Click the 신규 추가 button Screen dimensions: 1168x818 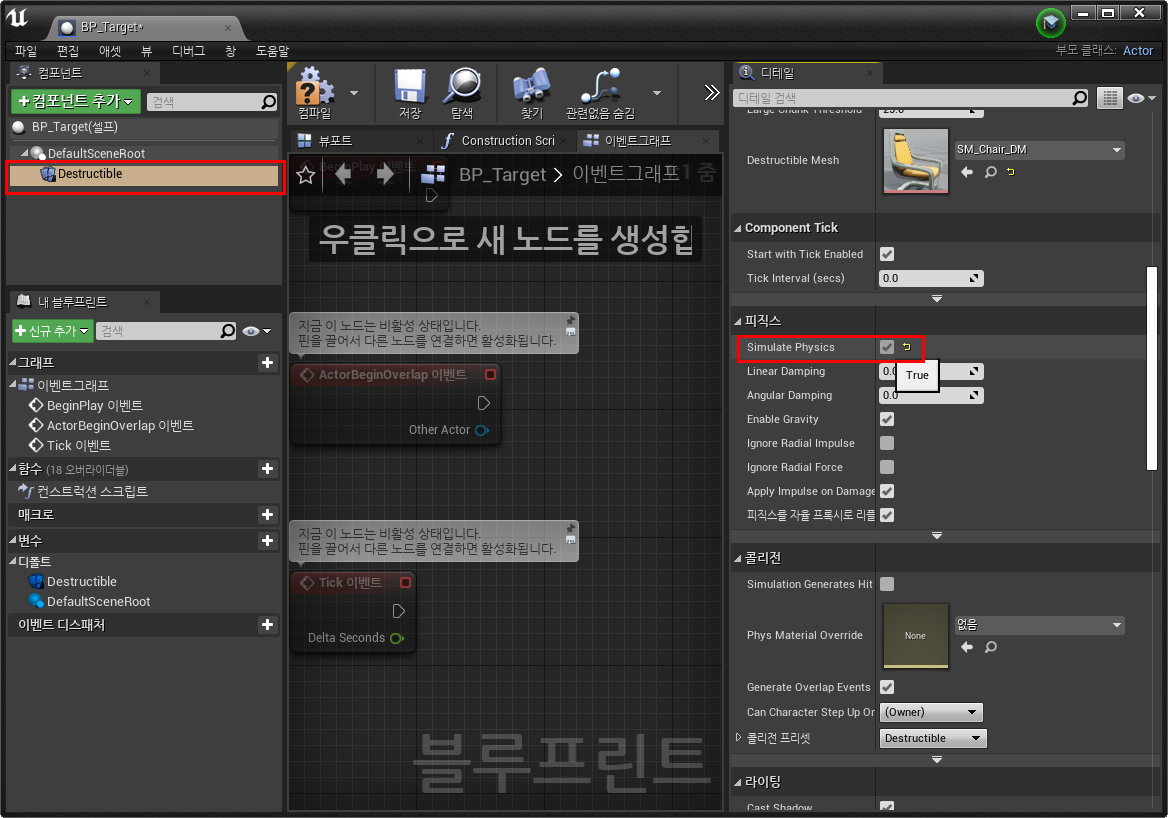(52, 331)
